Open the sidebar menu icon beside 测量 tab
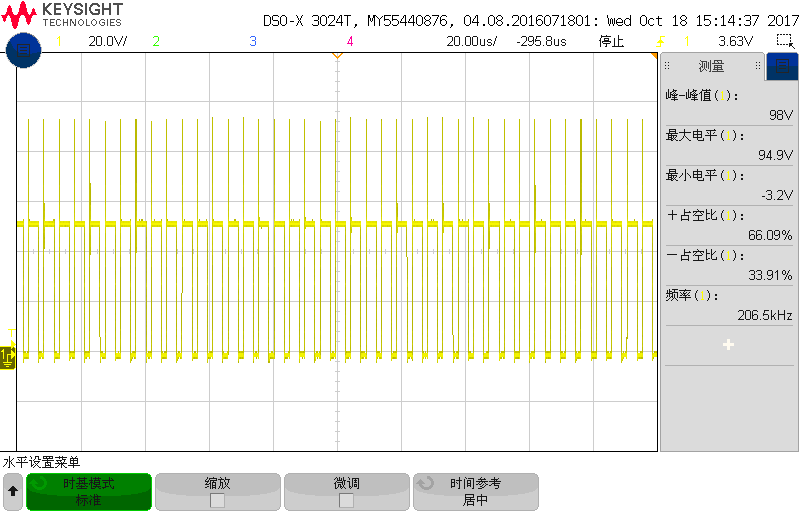 coord(782,66)
